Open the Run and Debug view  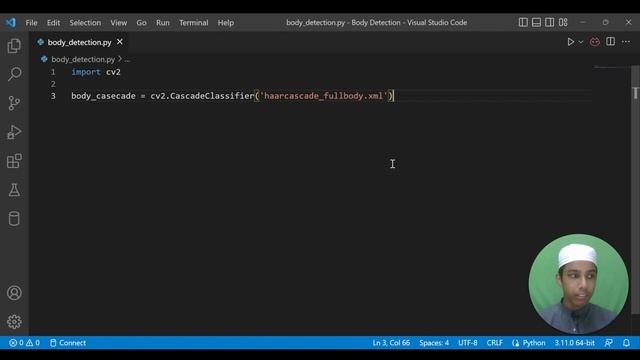(x=14, y=132)
